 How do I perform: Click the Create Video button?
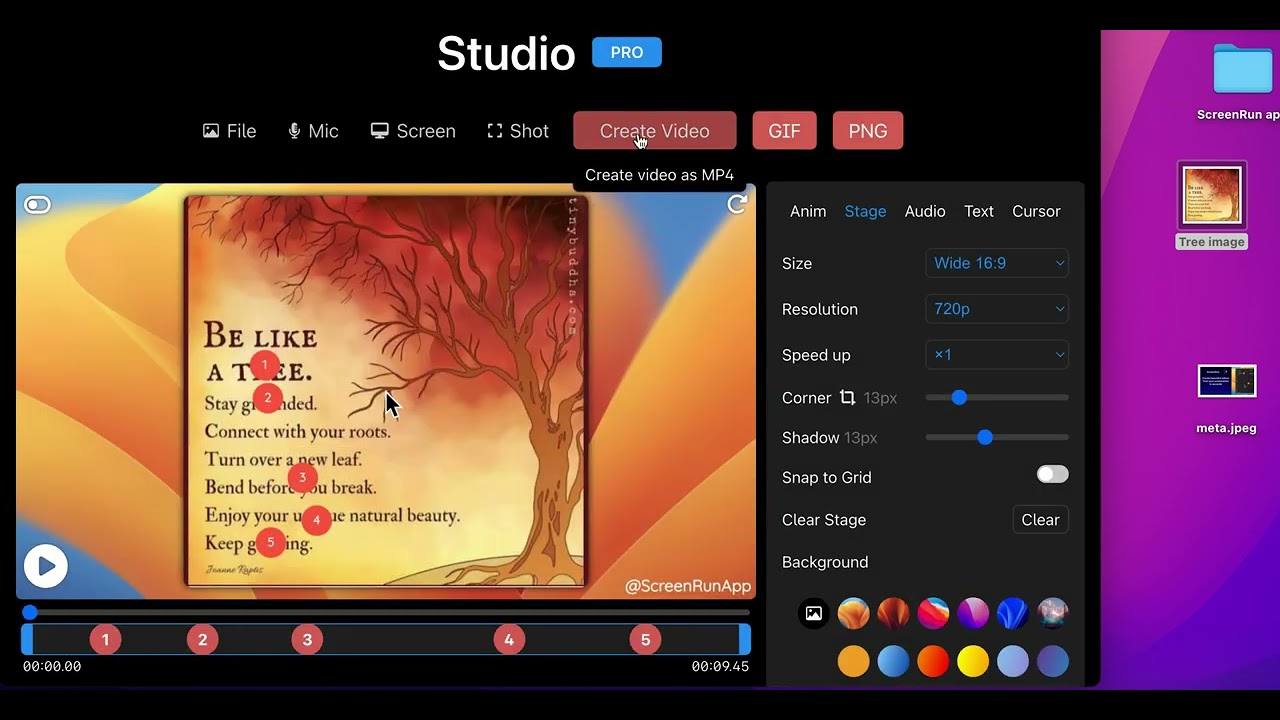pos(655,131)
